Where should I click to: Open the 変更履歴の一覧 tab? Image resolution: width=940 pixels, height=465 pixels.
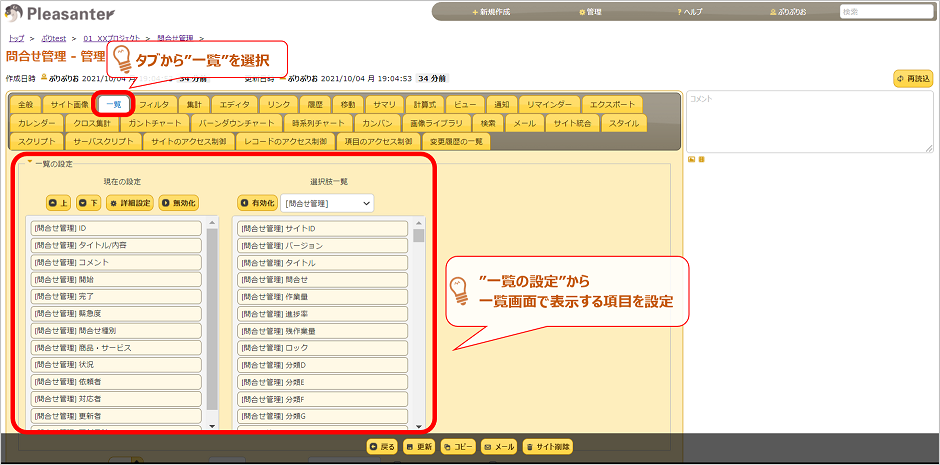[x=456, y=141]
